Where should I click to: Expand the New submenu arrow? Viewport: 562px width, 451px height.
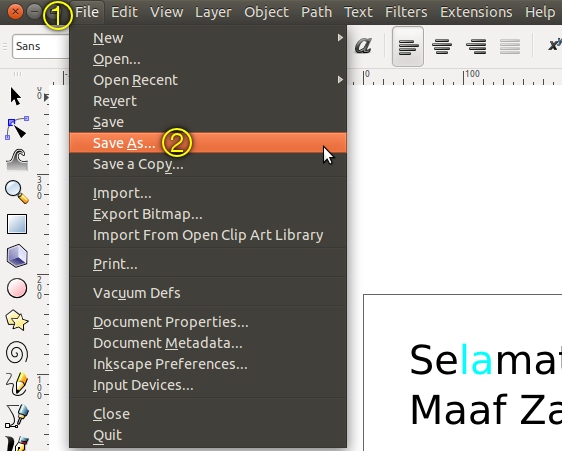[340, 38]
